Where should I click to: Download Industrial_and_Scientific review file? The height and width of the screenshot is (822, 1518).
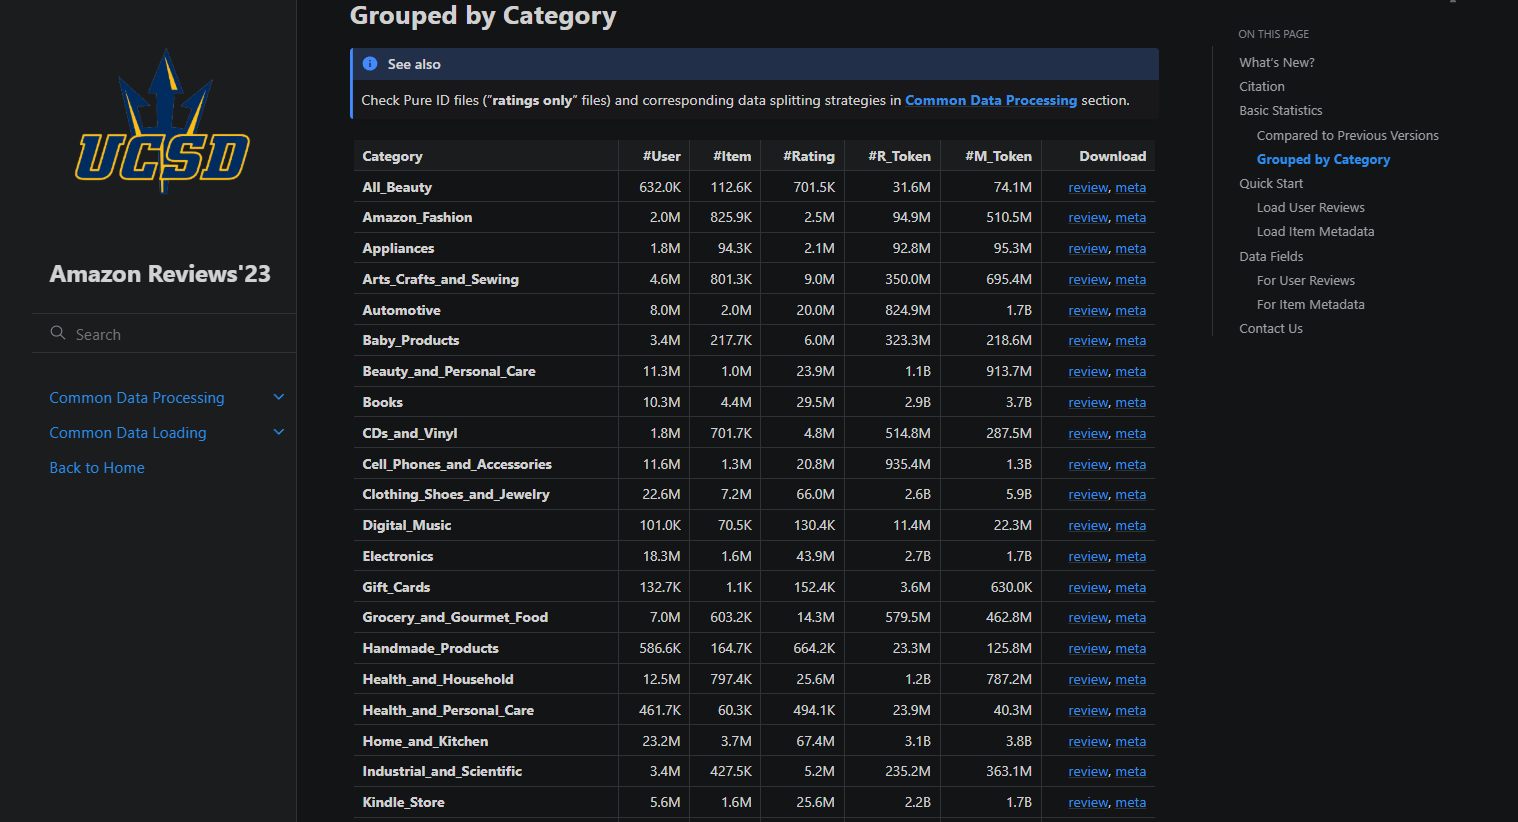coord(1088,771)
